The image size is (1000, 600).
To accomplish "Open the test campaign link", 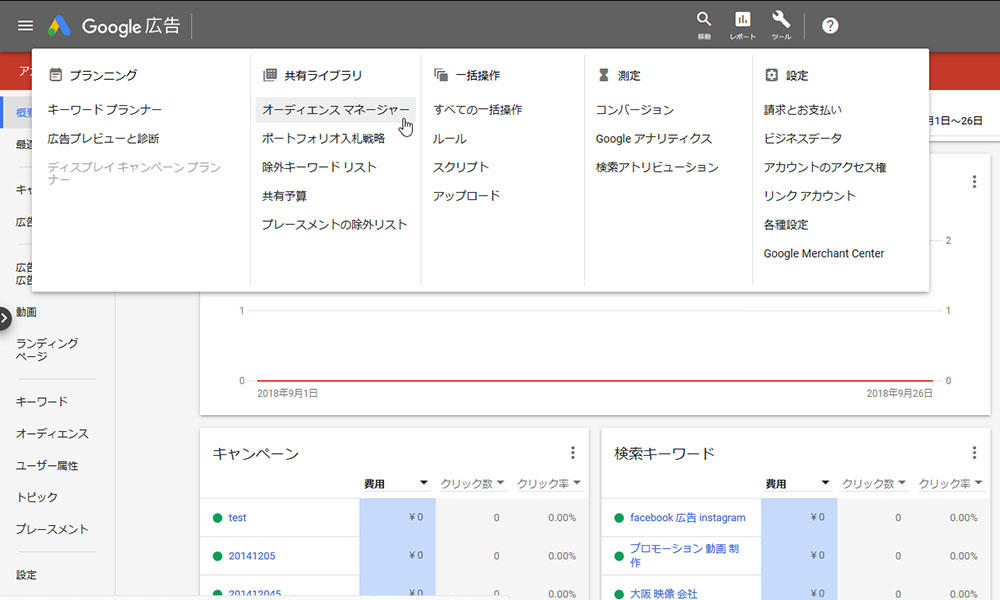I will click(x=237, y=518).
